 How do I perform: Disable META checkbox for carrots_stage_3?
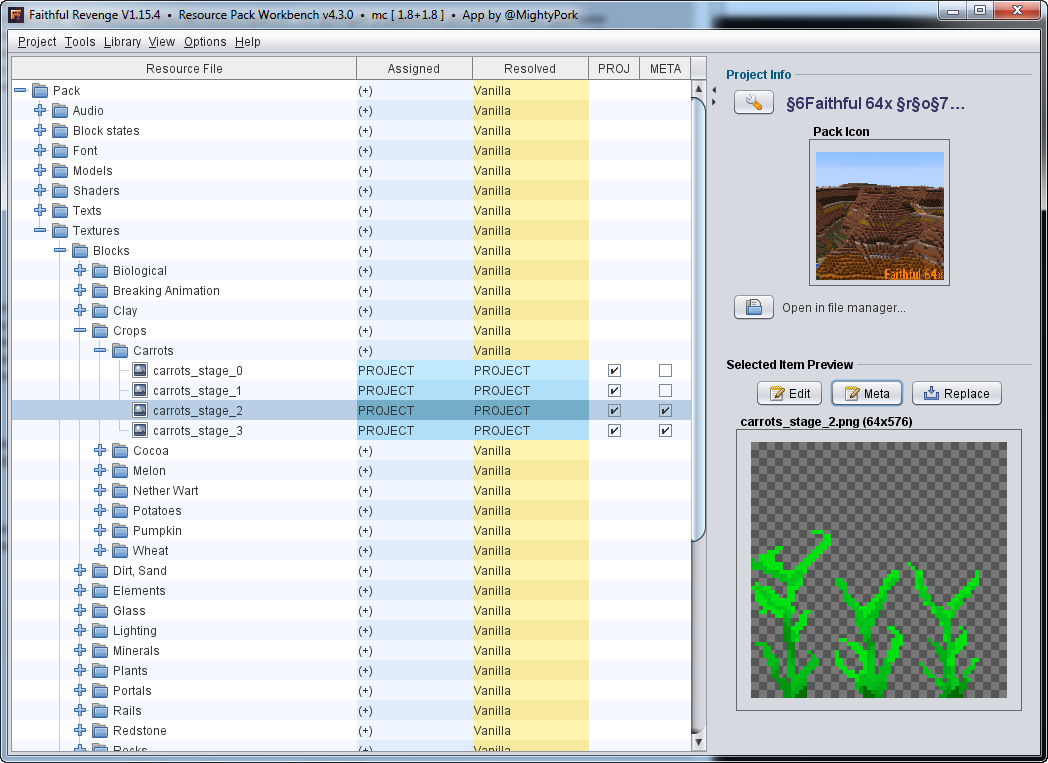(665, 431)
